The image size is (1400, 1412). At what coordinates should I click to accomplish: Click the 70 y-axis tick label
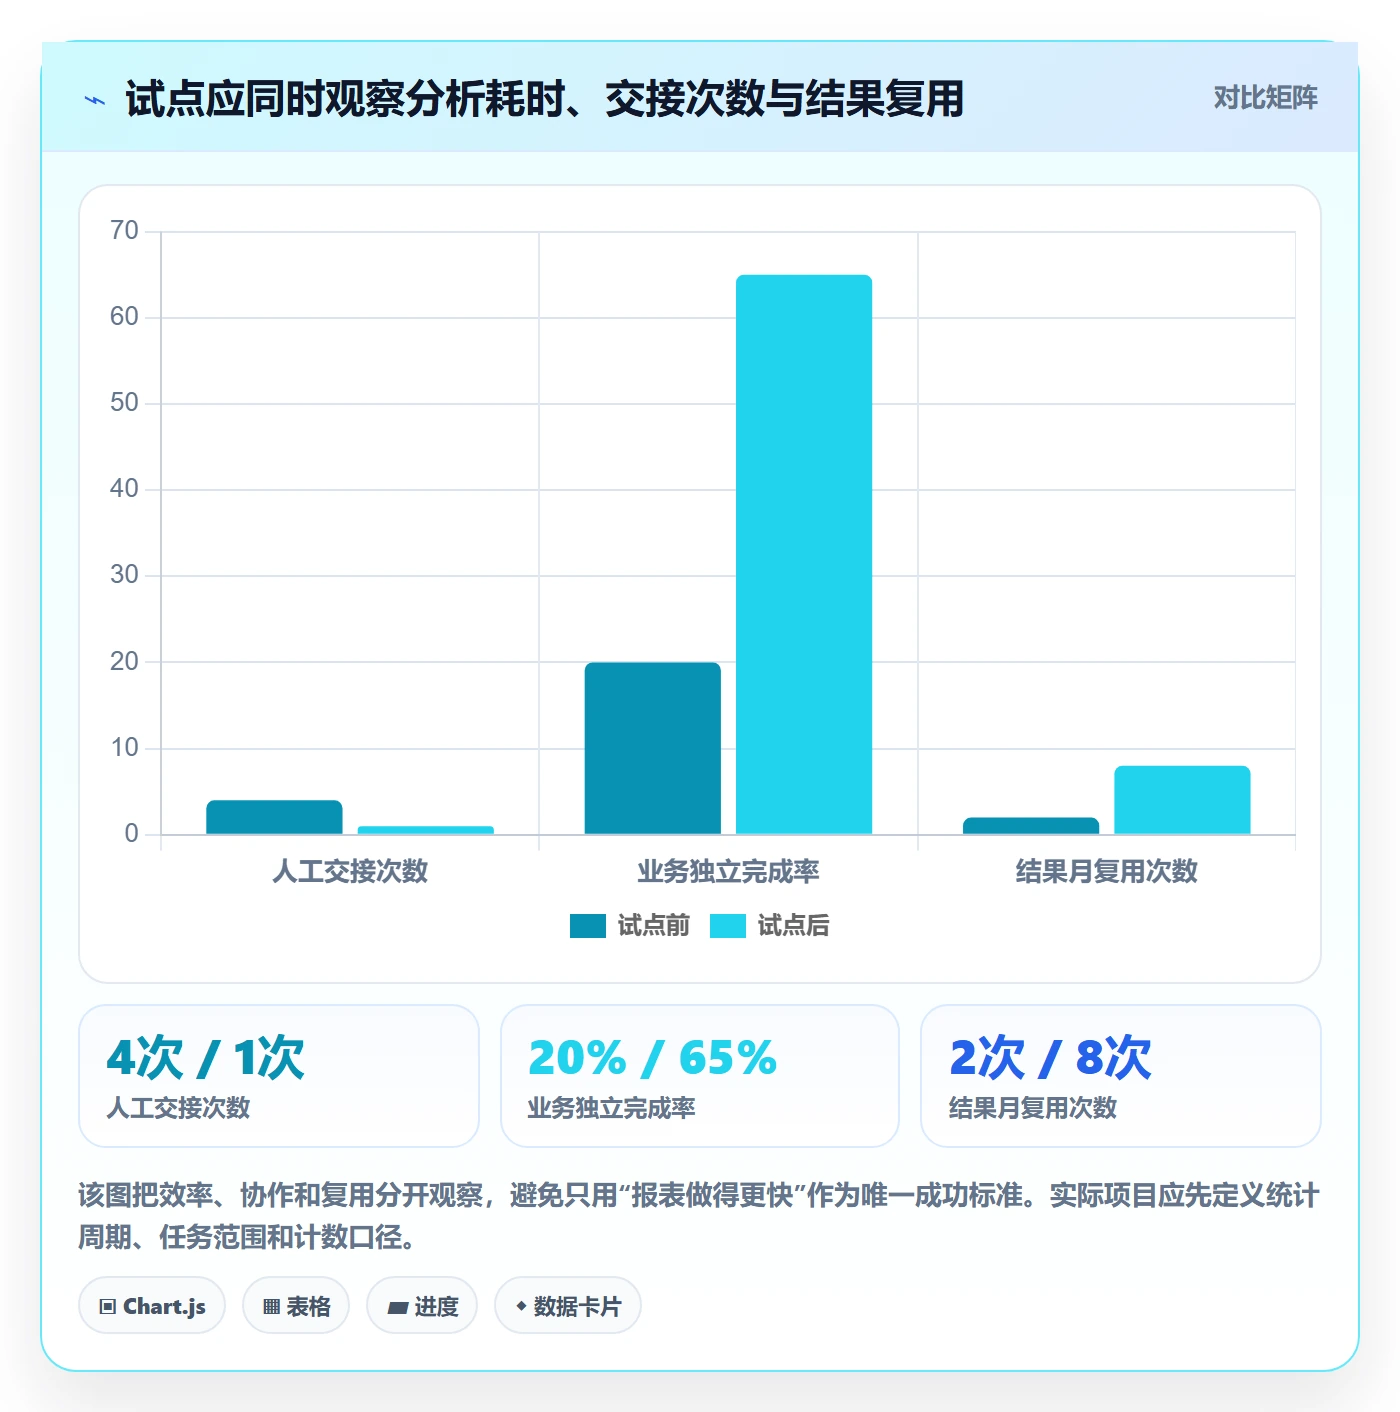[124, 231]
